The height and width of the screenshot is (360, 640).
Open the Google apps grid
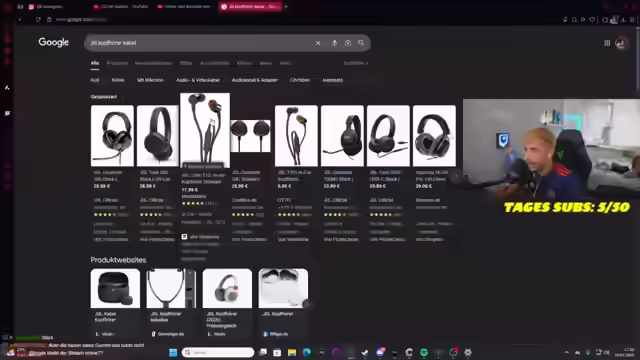click(x=607, y=43)
